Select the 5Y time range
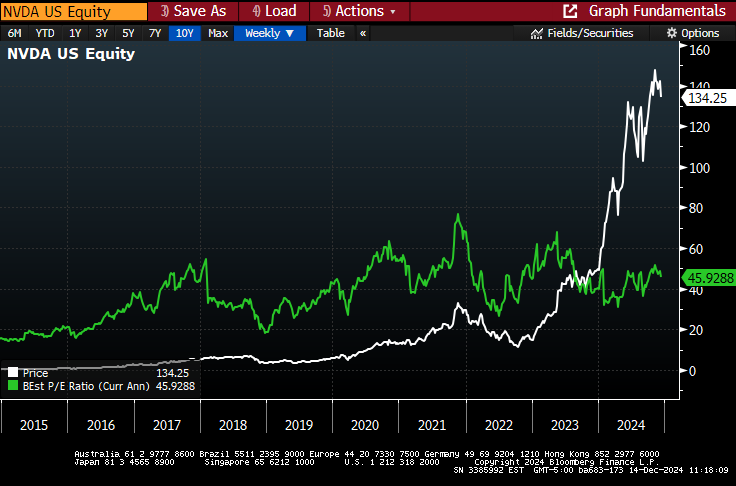This screenshot has width=736, height=486. (128, 33)
